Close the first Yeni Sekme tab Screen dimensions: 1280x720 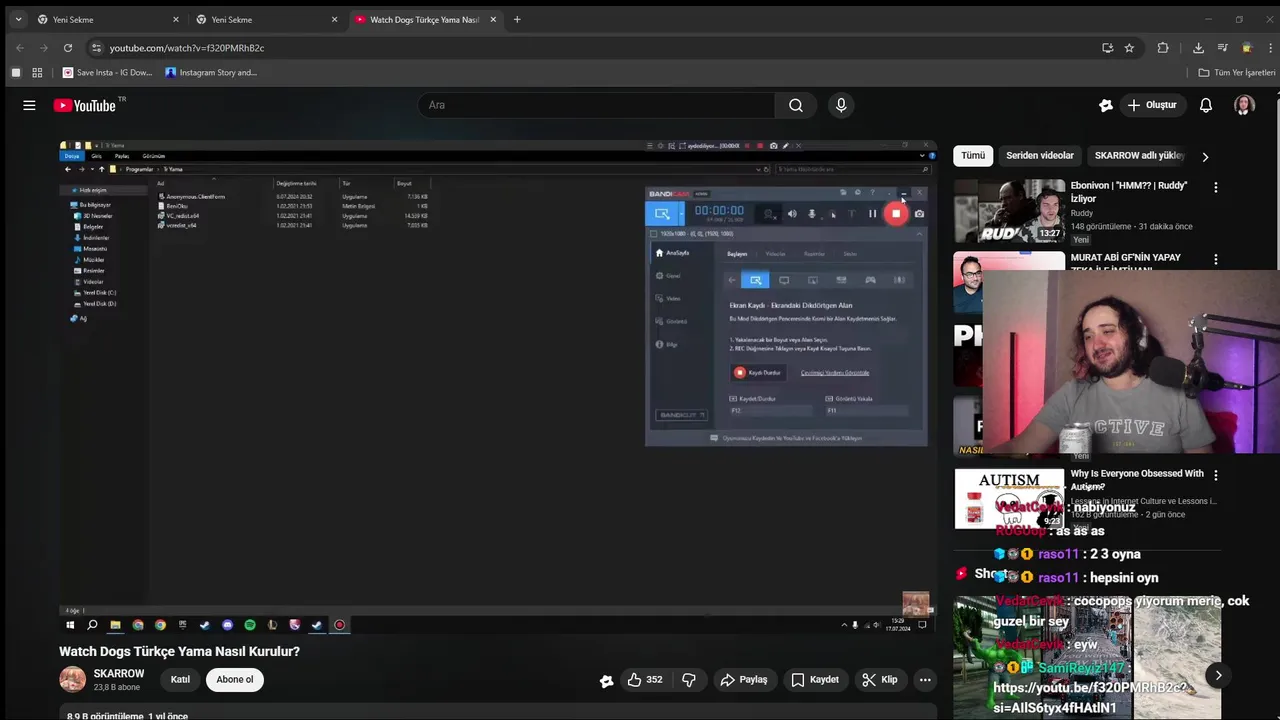click(176, 19)
